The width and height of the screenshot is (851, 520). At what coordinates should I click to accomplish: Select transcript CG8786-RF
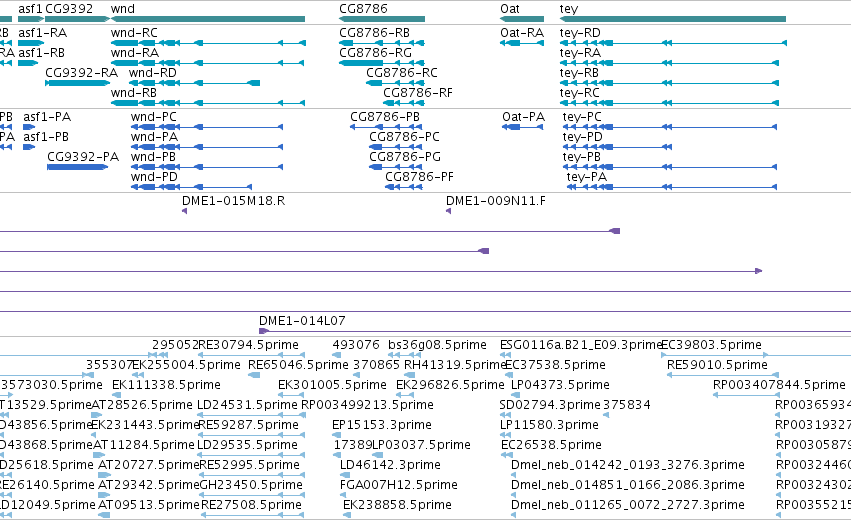tap(418, 93)
